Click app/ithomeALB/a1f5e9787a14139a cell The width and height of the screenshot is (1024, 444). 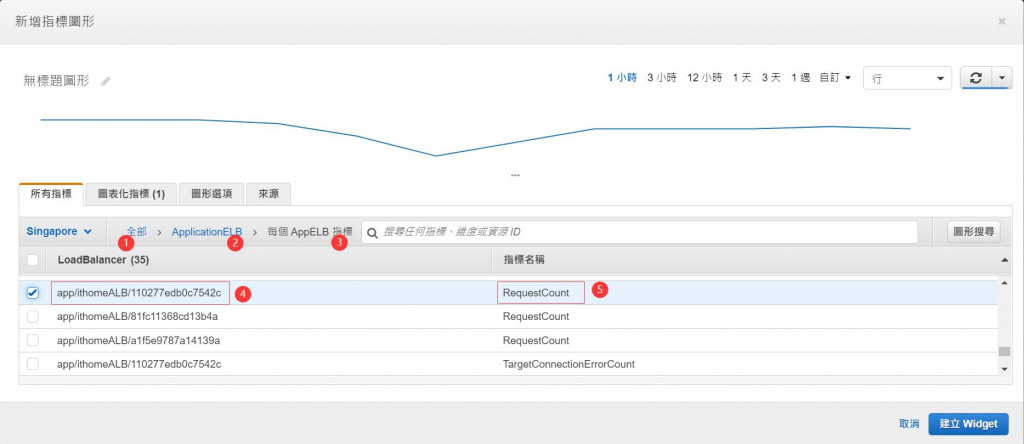tap(138, 340)
